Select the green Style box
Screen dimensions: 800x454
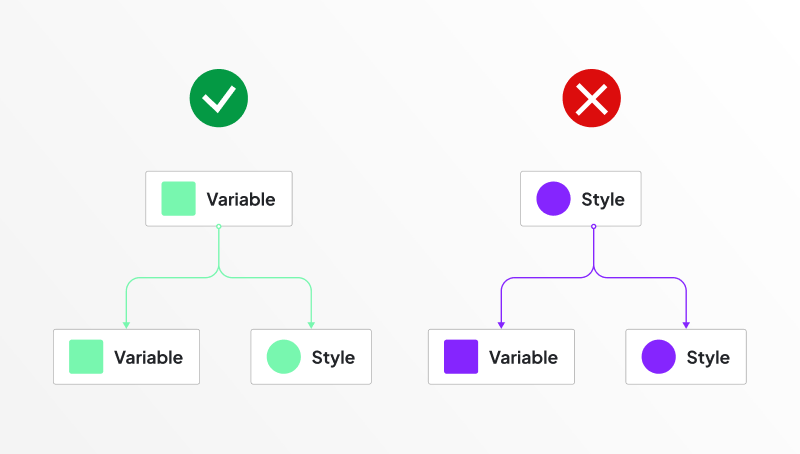tap(311, 357)
